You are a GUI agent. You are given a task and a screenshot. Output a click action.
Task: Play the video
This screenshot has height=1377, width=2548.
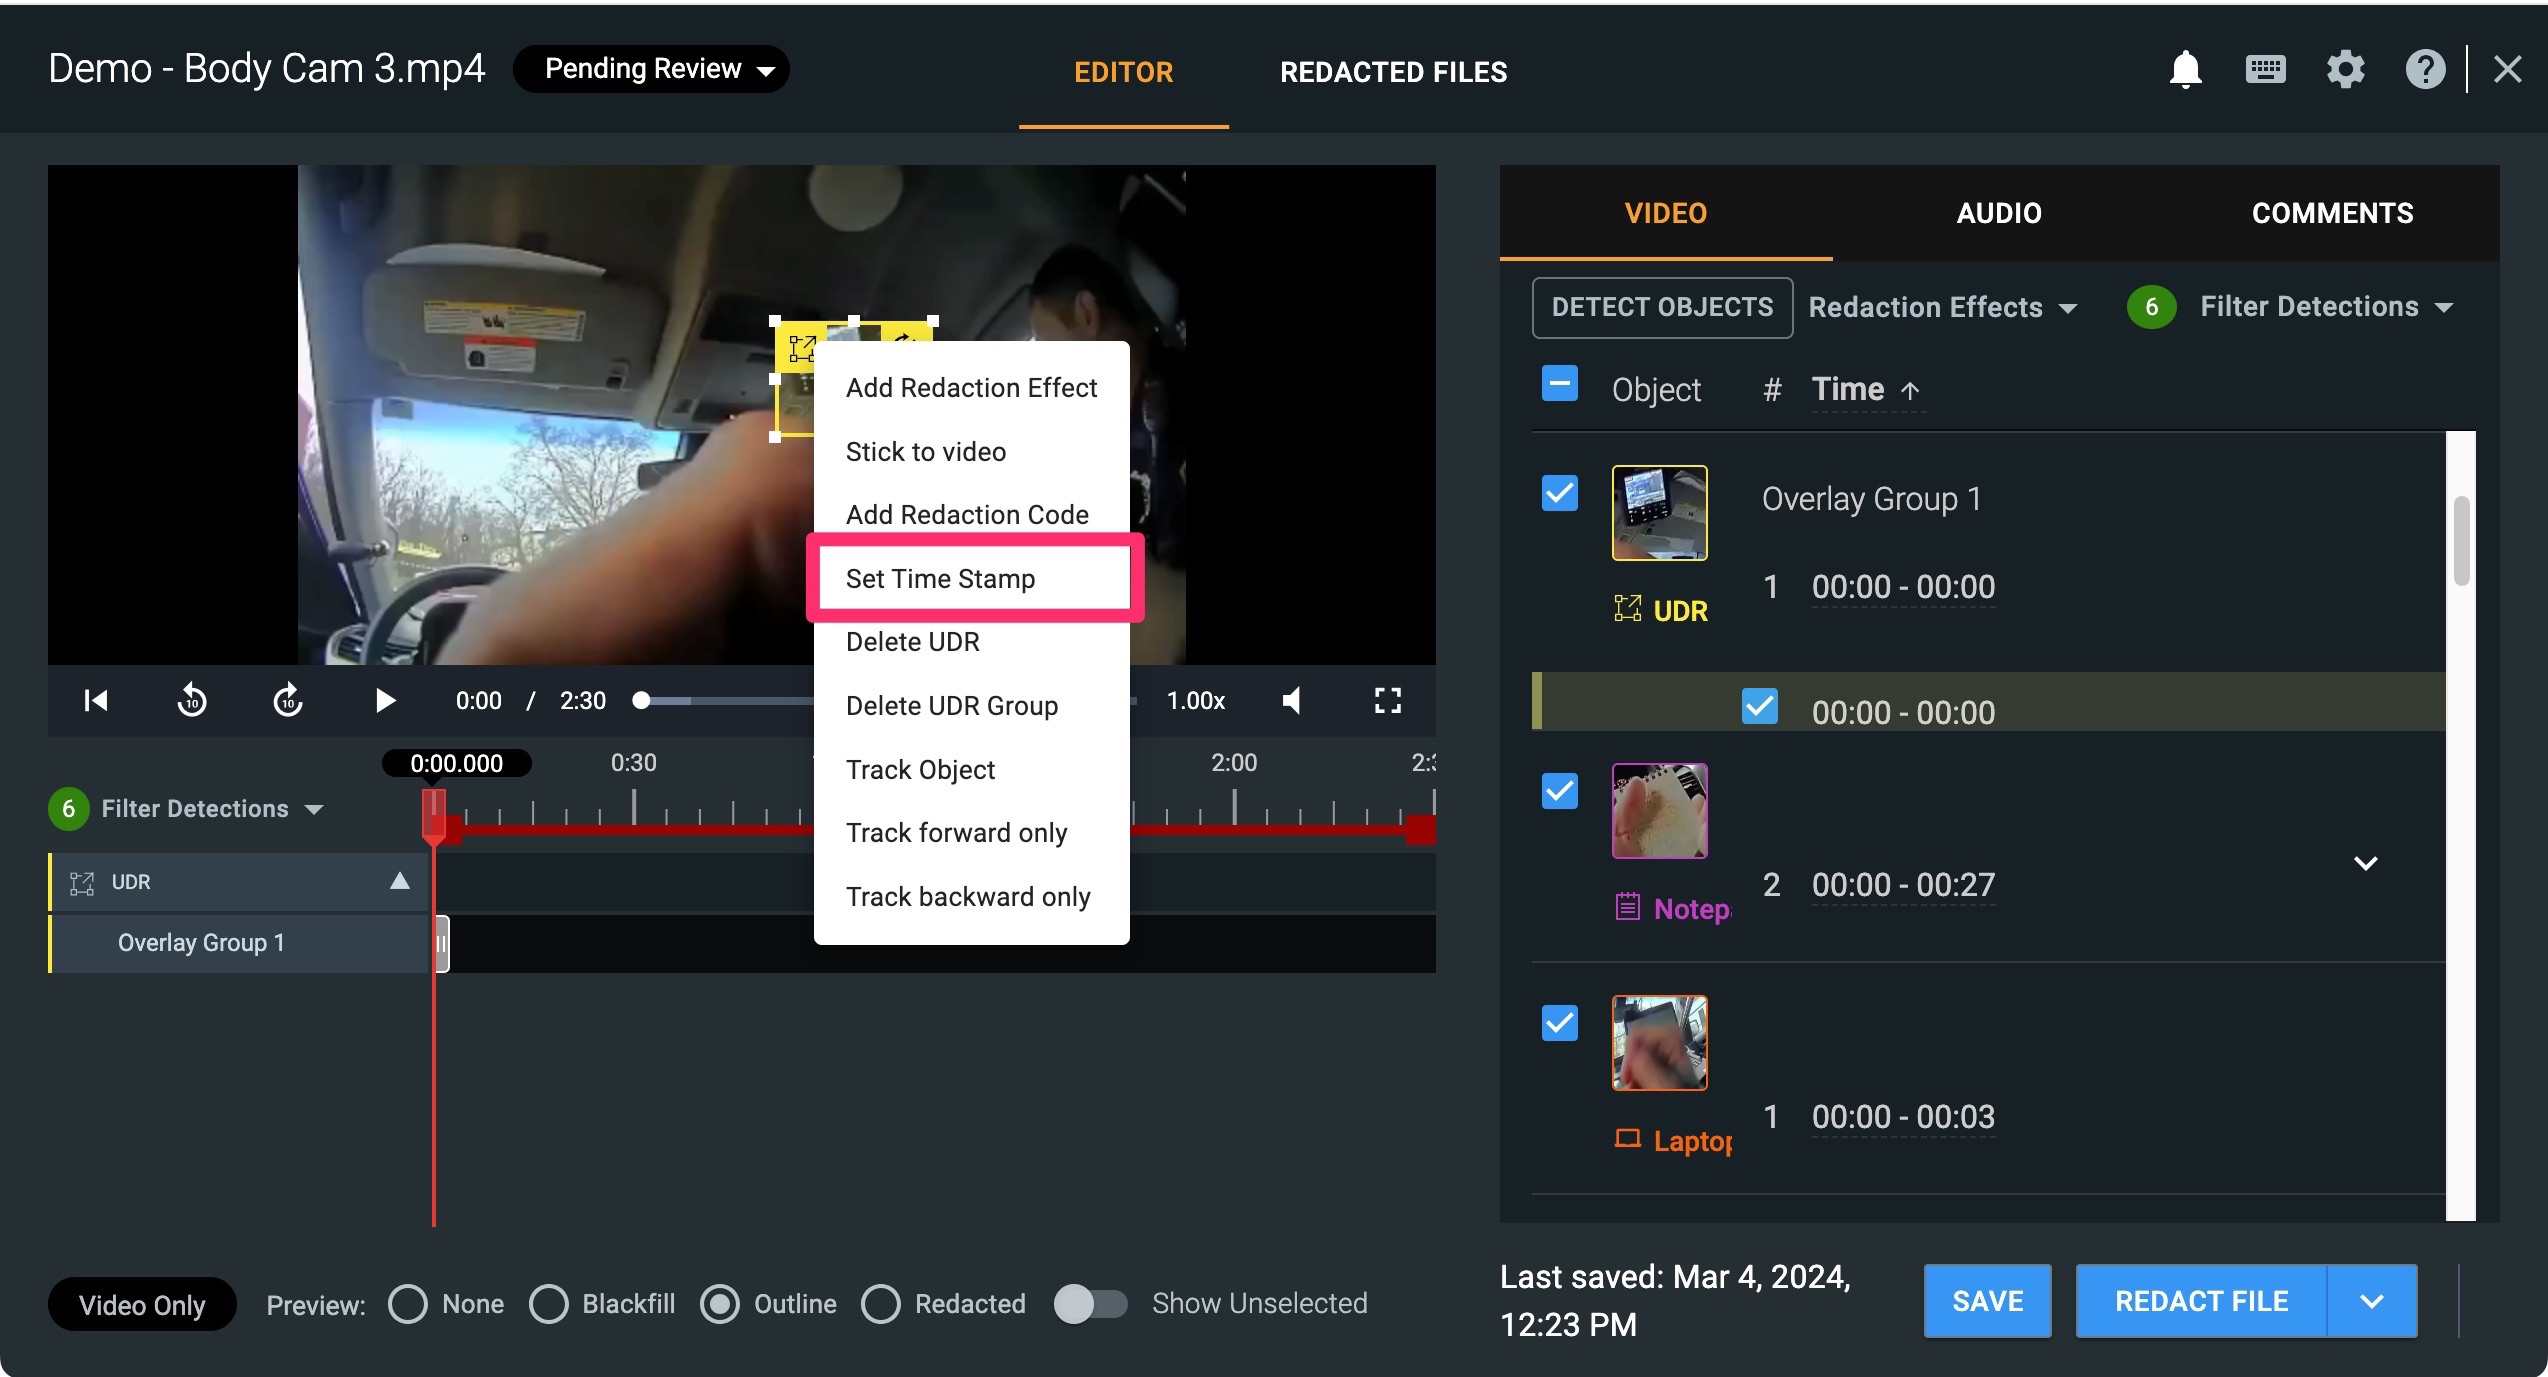385,700
